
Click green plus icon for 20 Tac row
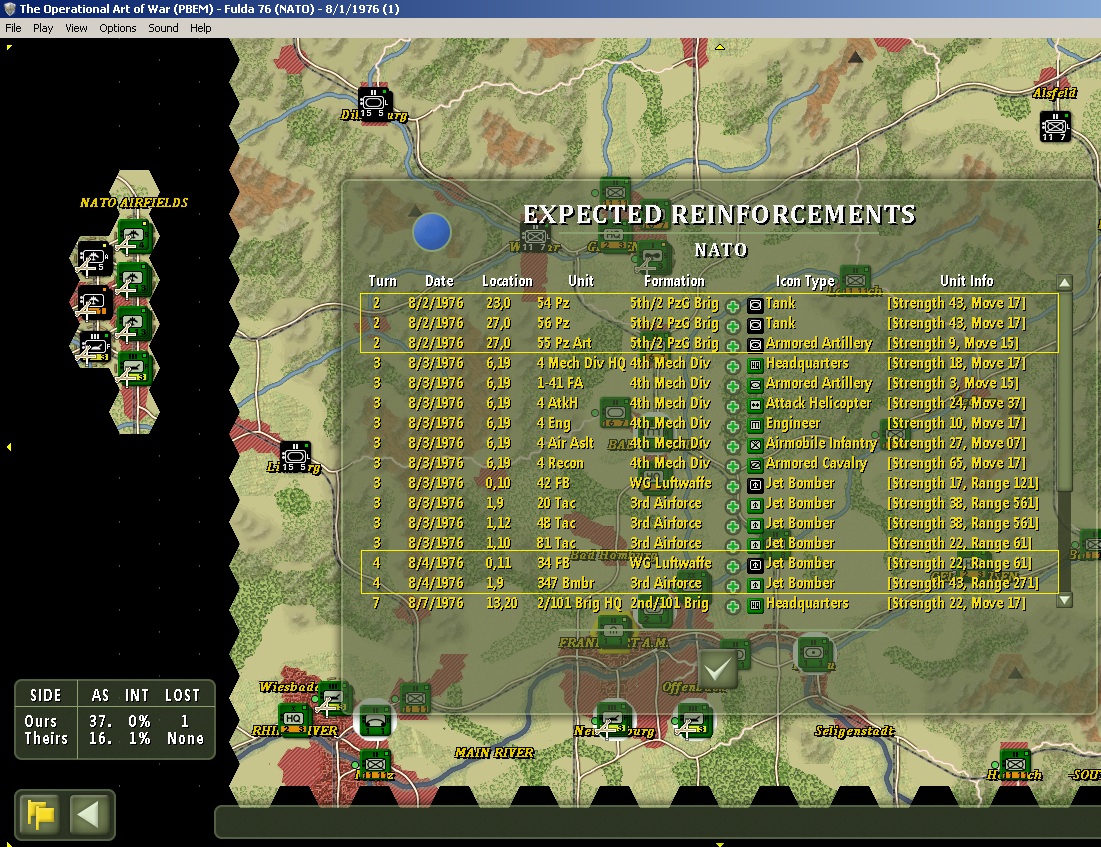(x=732, y=506)
